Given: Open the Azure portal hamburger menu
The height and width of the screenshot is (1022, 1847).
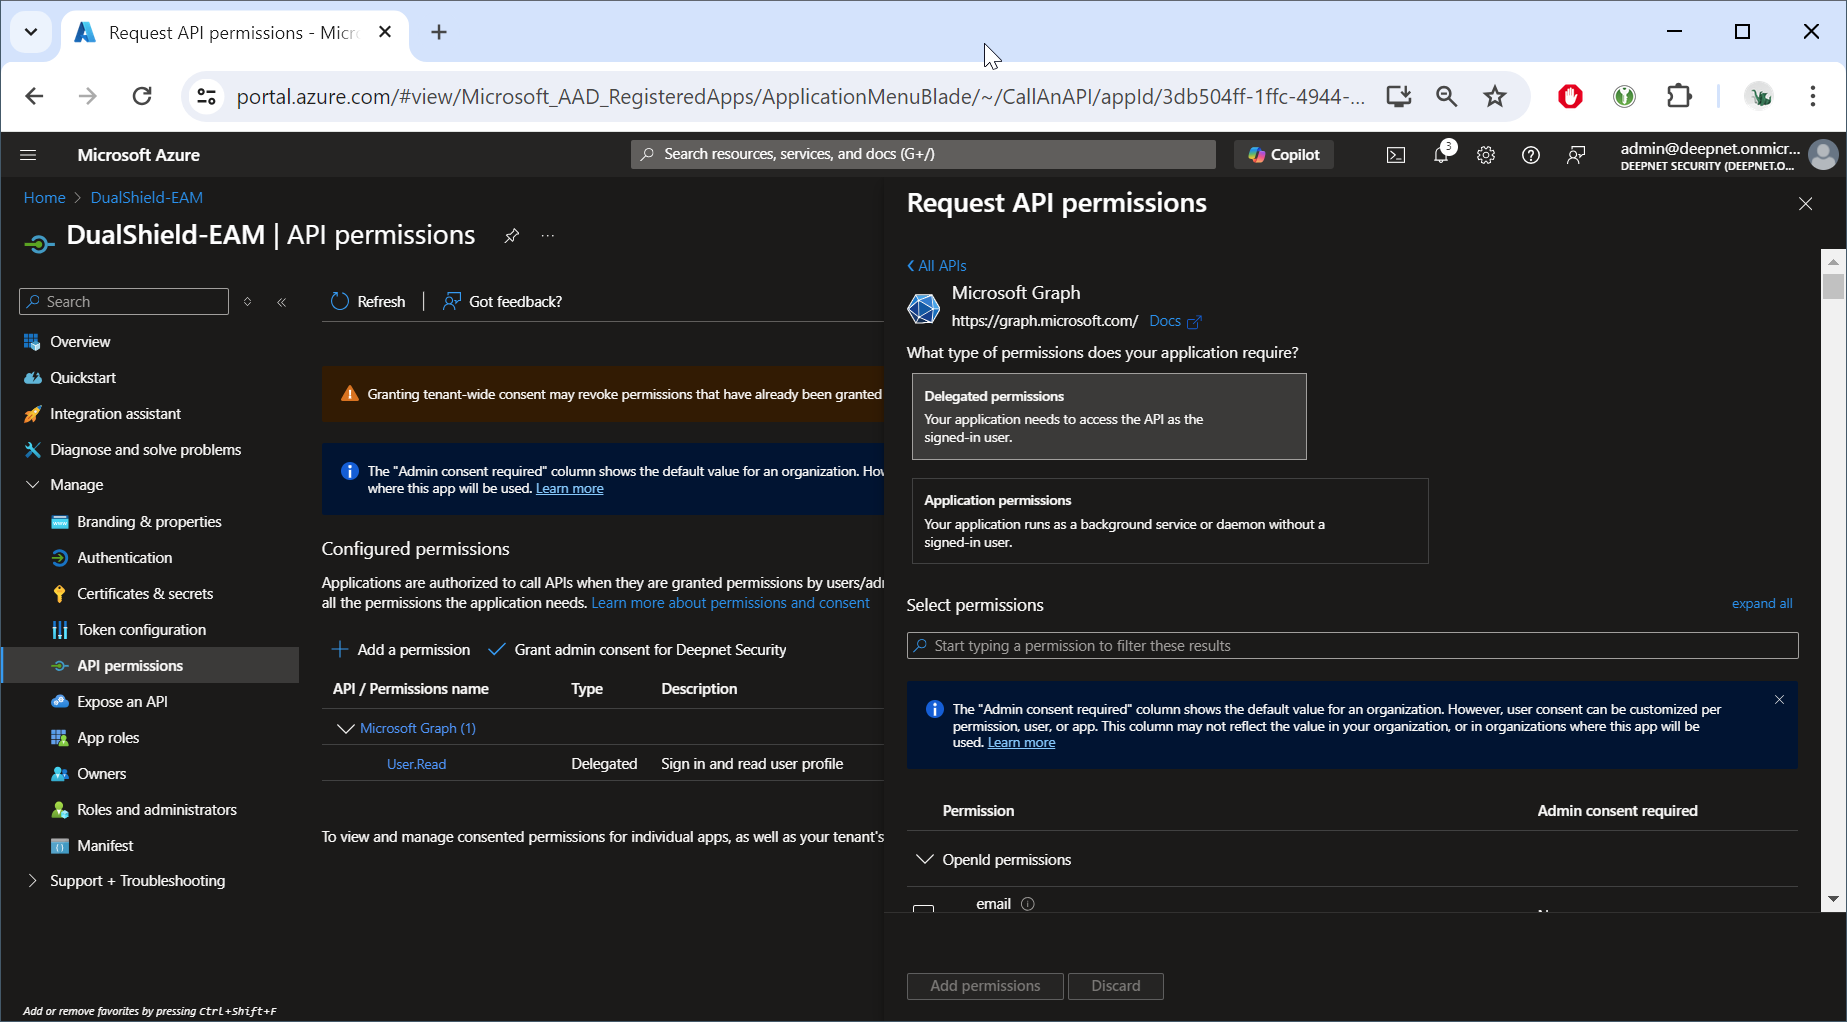Looking at the screenshot, I should click(x=28, y=155).
